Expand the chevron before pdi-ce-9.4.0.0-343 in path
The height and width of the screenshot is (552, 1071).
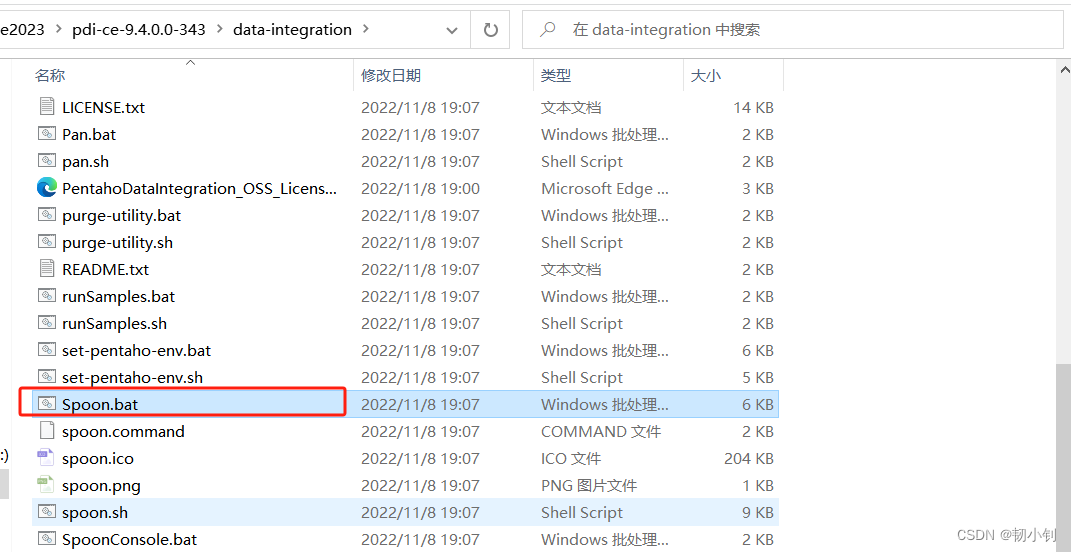tap(58, 29)
